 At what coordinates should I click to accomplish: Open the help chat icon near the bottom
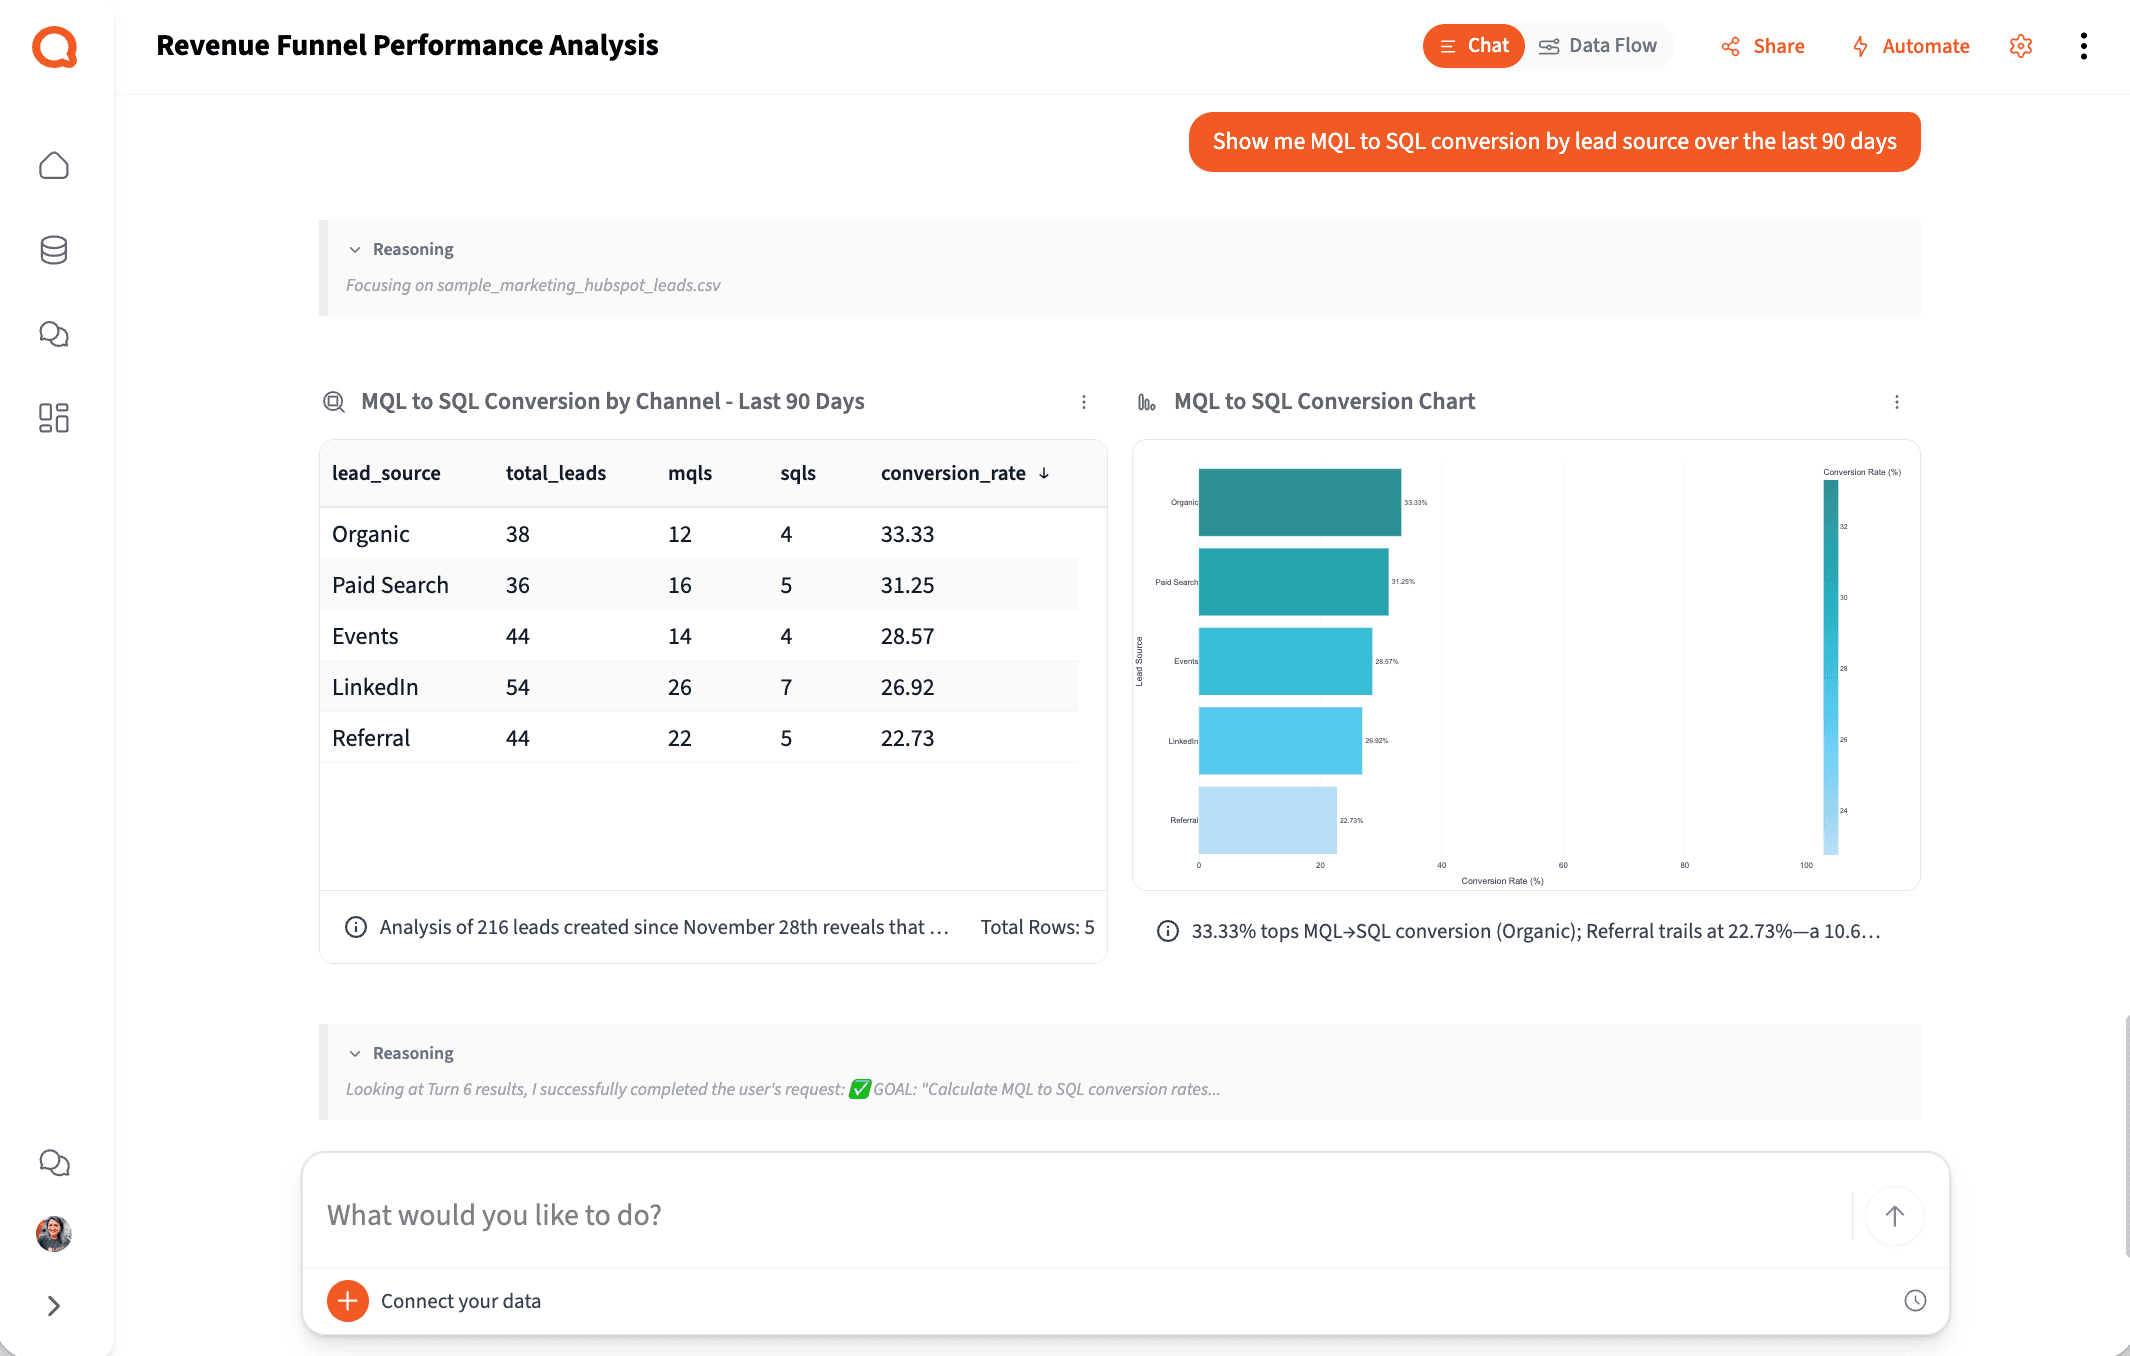[54, 1163]
